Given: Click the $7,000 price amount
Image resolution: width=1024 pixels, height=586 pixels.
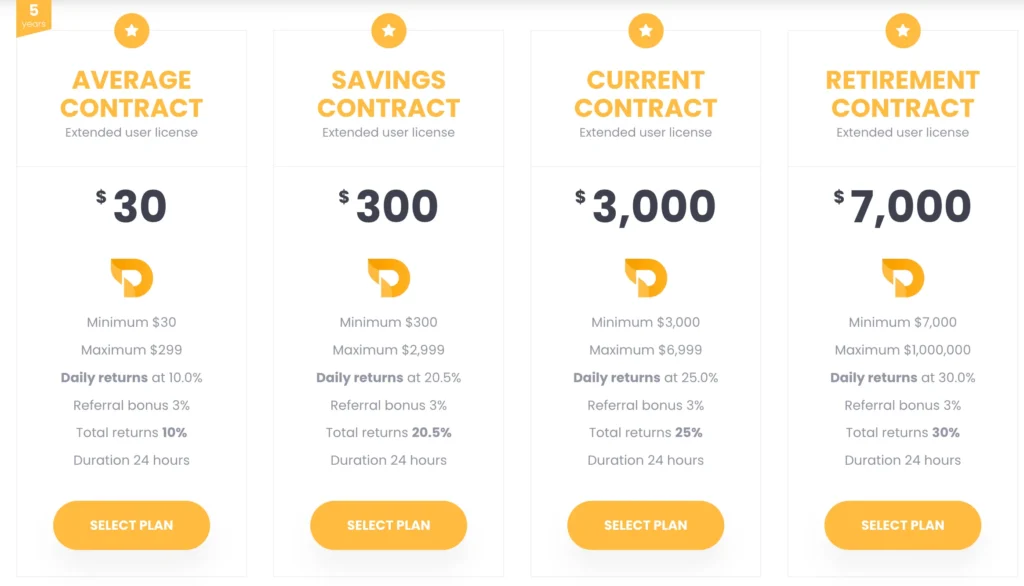Looking at the screenshot, I should point(910,207).
